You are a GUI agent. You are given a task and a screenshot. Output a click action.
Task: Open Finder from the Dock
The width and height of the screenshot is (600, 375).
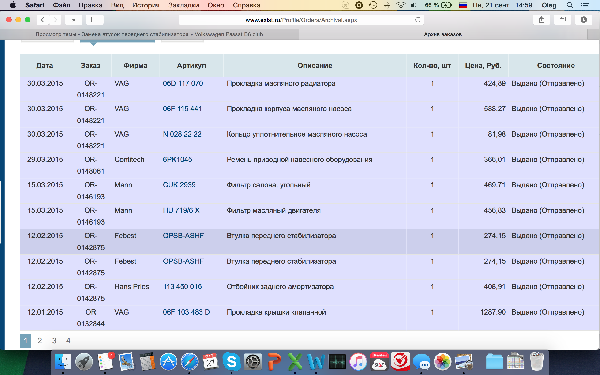coord(63,362)
